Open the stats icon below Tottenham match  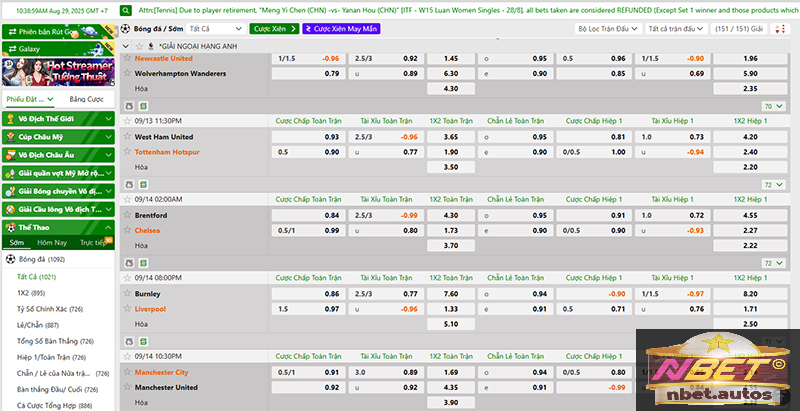(129, 184)
